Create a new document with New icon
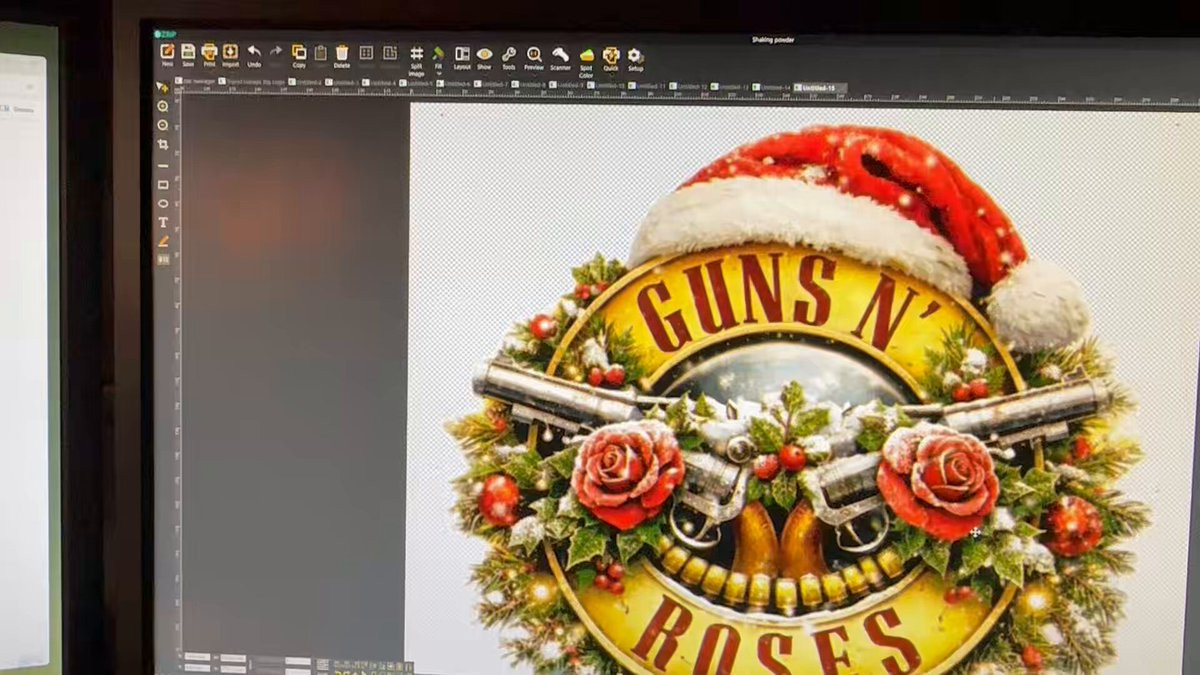 [x=167, y=55]
